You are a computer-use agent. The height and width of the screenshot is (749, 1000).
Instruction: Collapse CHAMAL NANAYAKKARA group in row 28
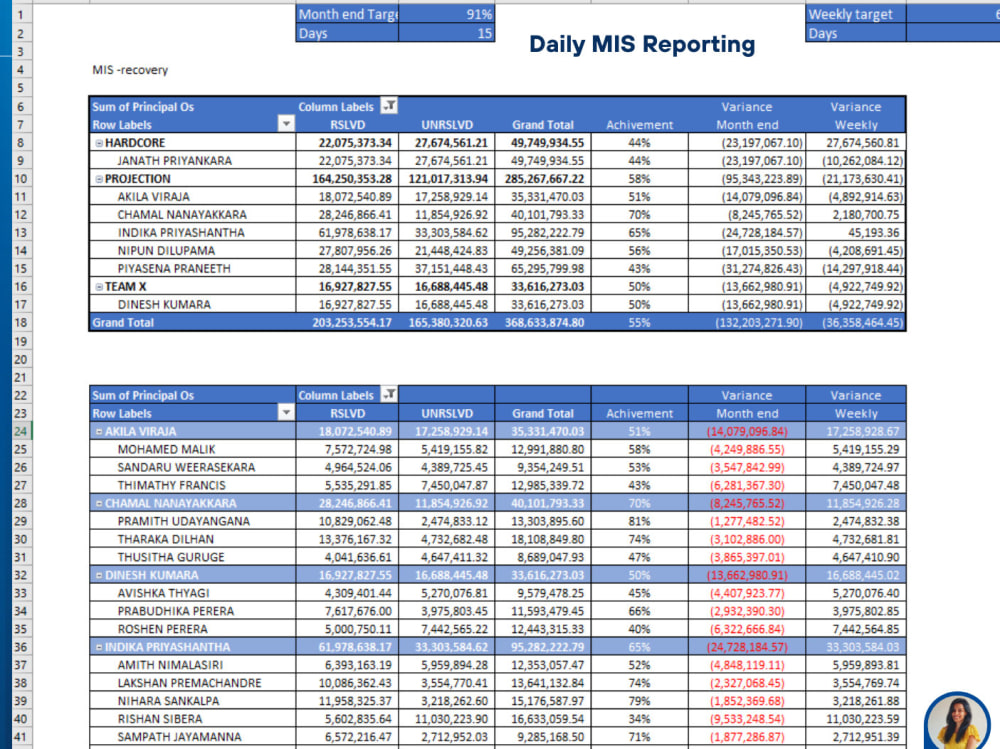(99, 503)
